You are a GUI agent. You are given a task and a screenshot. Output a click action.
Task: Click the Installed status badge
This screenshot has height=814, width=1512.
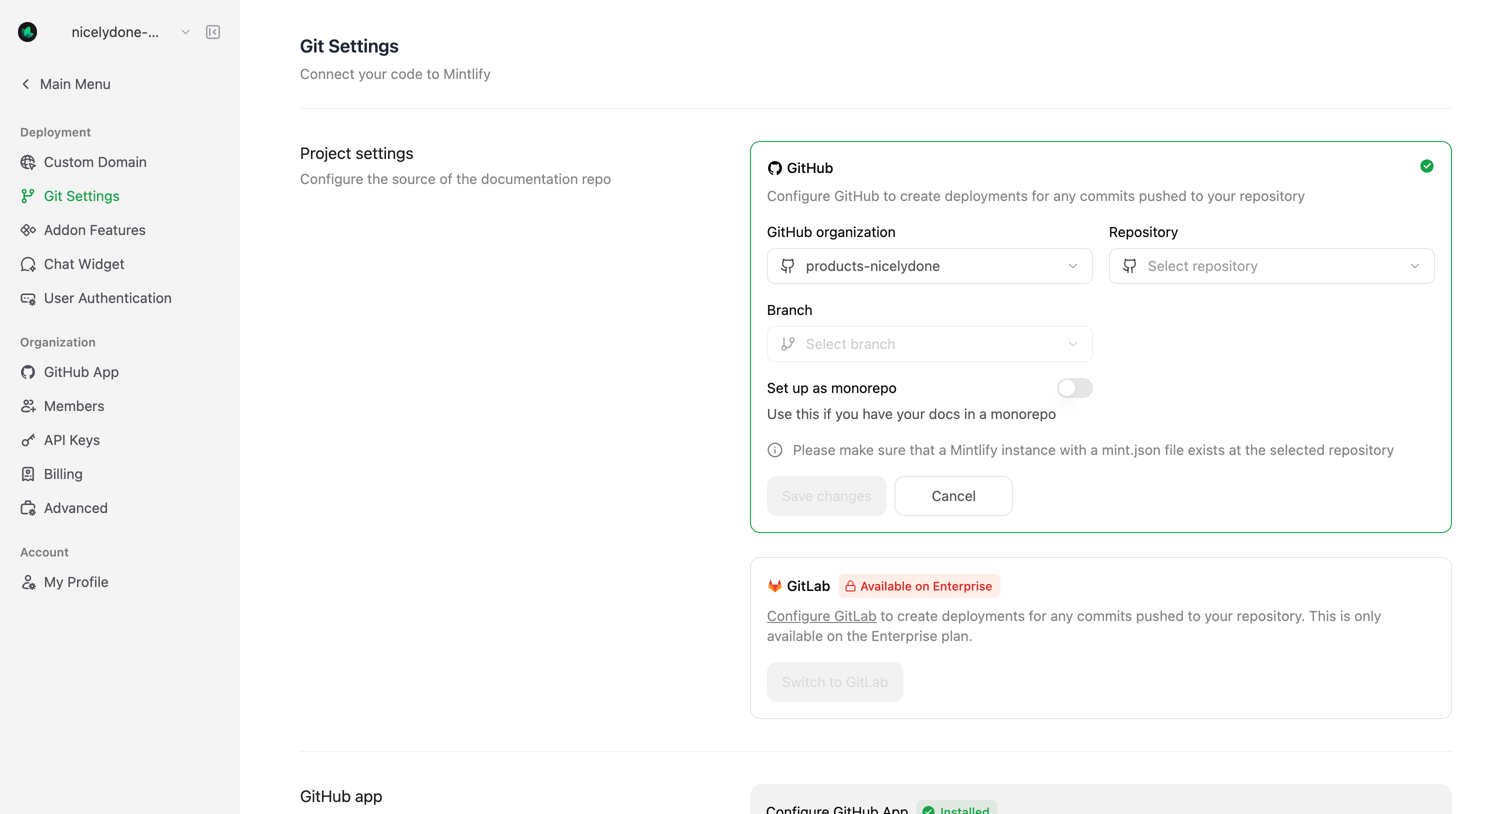(x=957, y=808)
